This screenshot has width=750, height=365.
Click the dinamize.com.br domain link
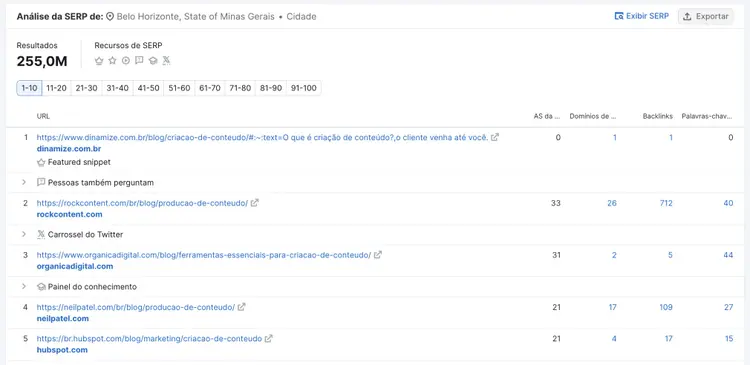69,149
